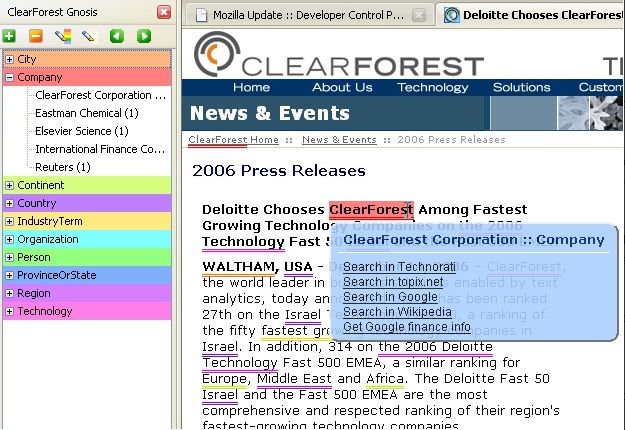Click the orange minus collapse-all icon
This screenshot has width=625, height=430.
pyautogui.click(x=36, y=36)
